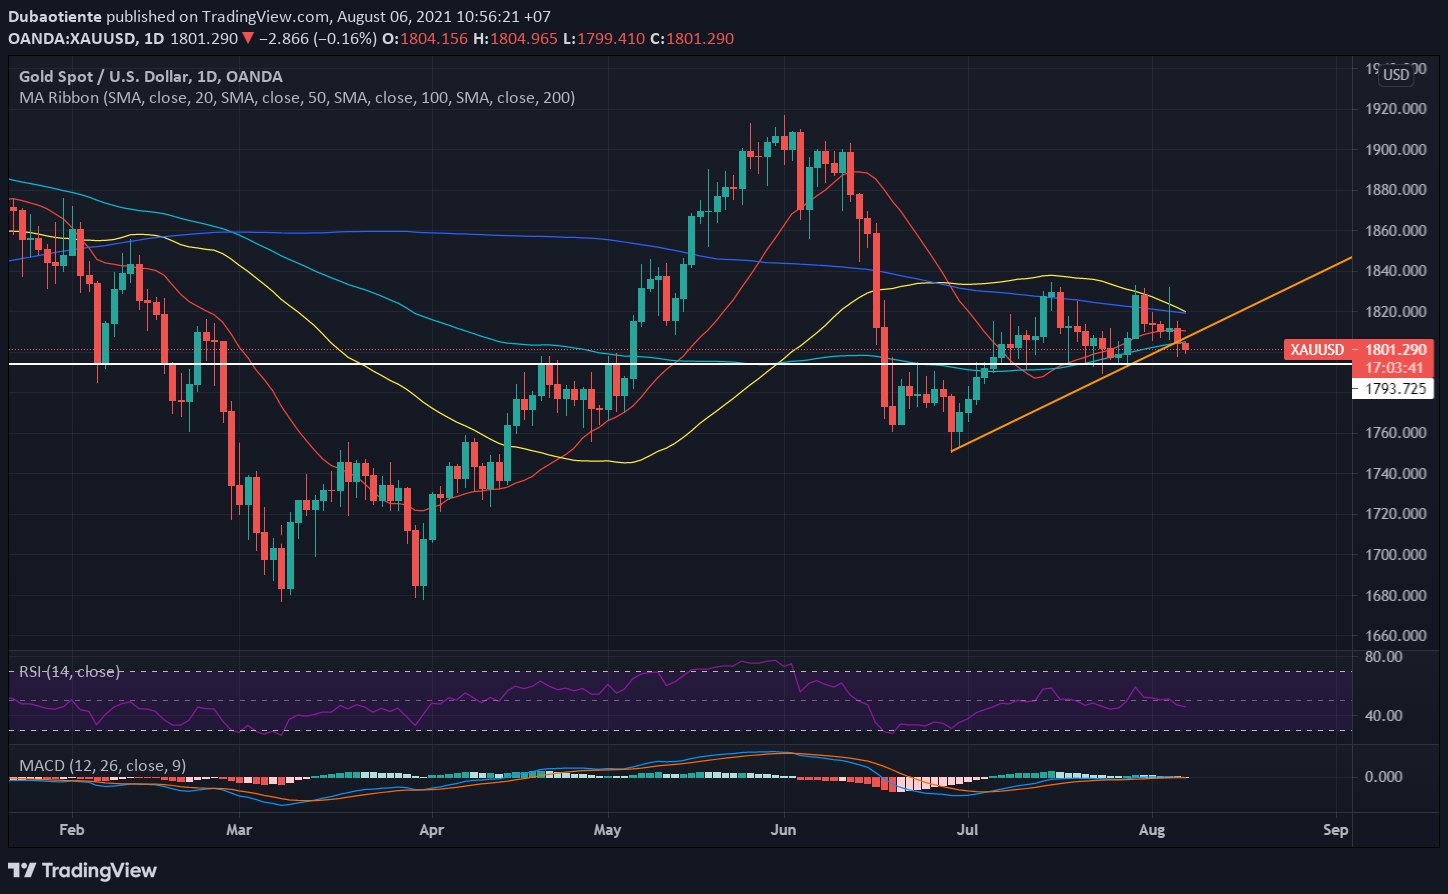The width and height of the screenshot is (1448, 894).
Task: Click the 1793.725 horizontal line price label
Action: pos(1393,389)
